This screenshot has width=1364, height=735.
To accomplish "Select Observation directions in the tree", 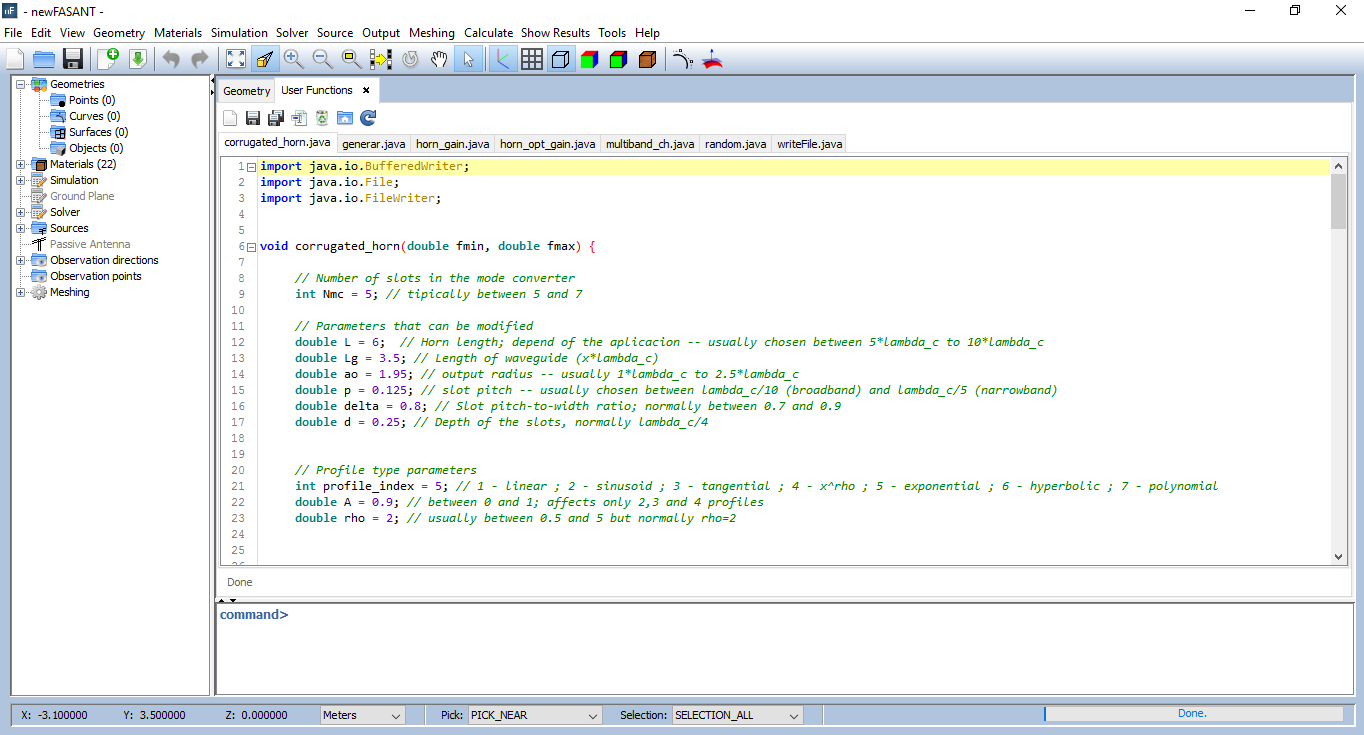I will pyautogui.click(x=104, y=260).
